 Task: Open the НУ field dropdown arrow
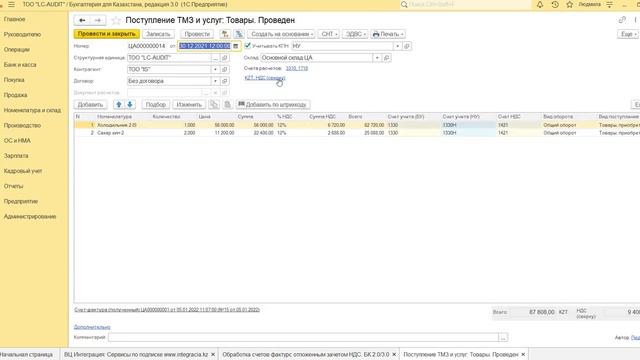398,46
